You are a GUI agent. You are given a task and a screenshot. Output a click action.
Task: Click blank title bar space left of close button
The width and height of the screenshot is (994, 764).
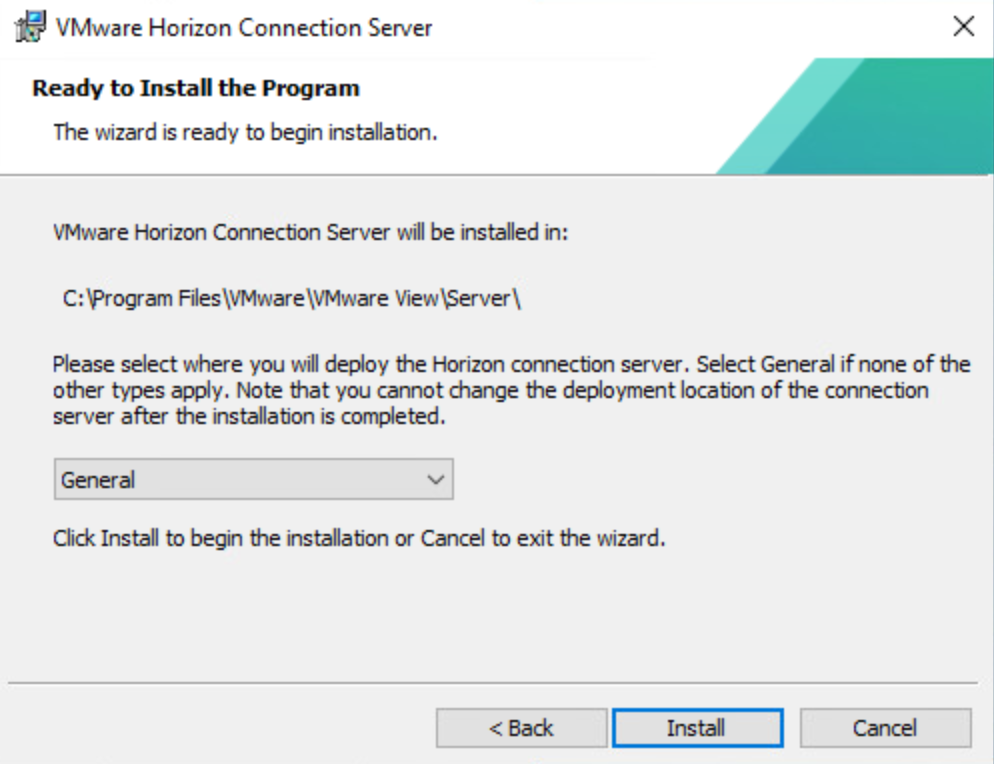tap(700, 27)
